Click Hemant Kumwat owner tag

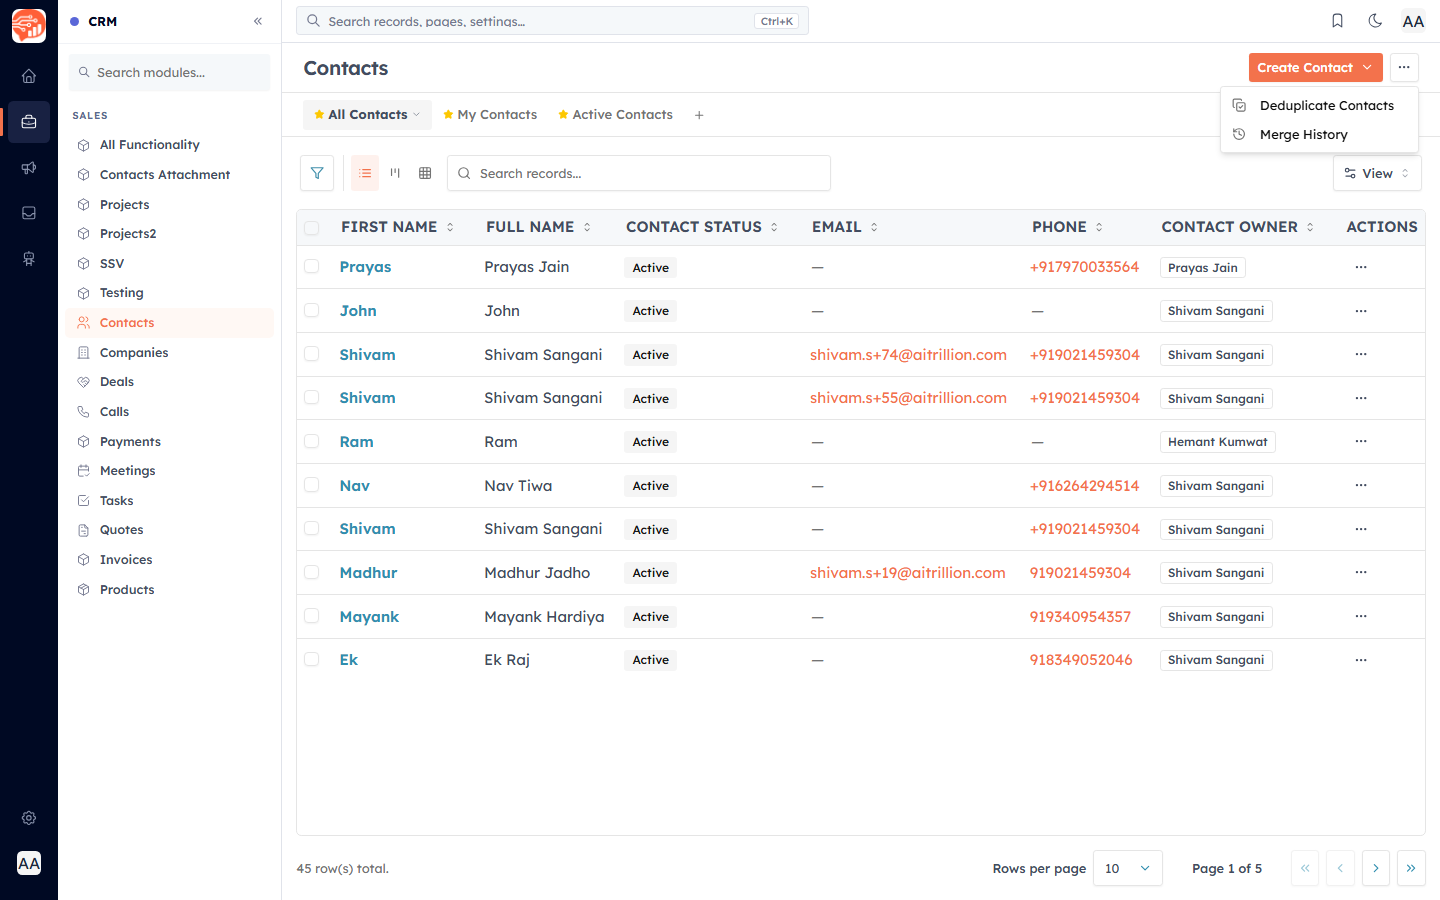pos(1217,442)
